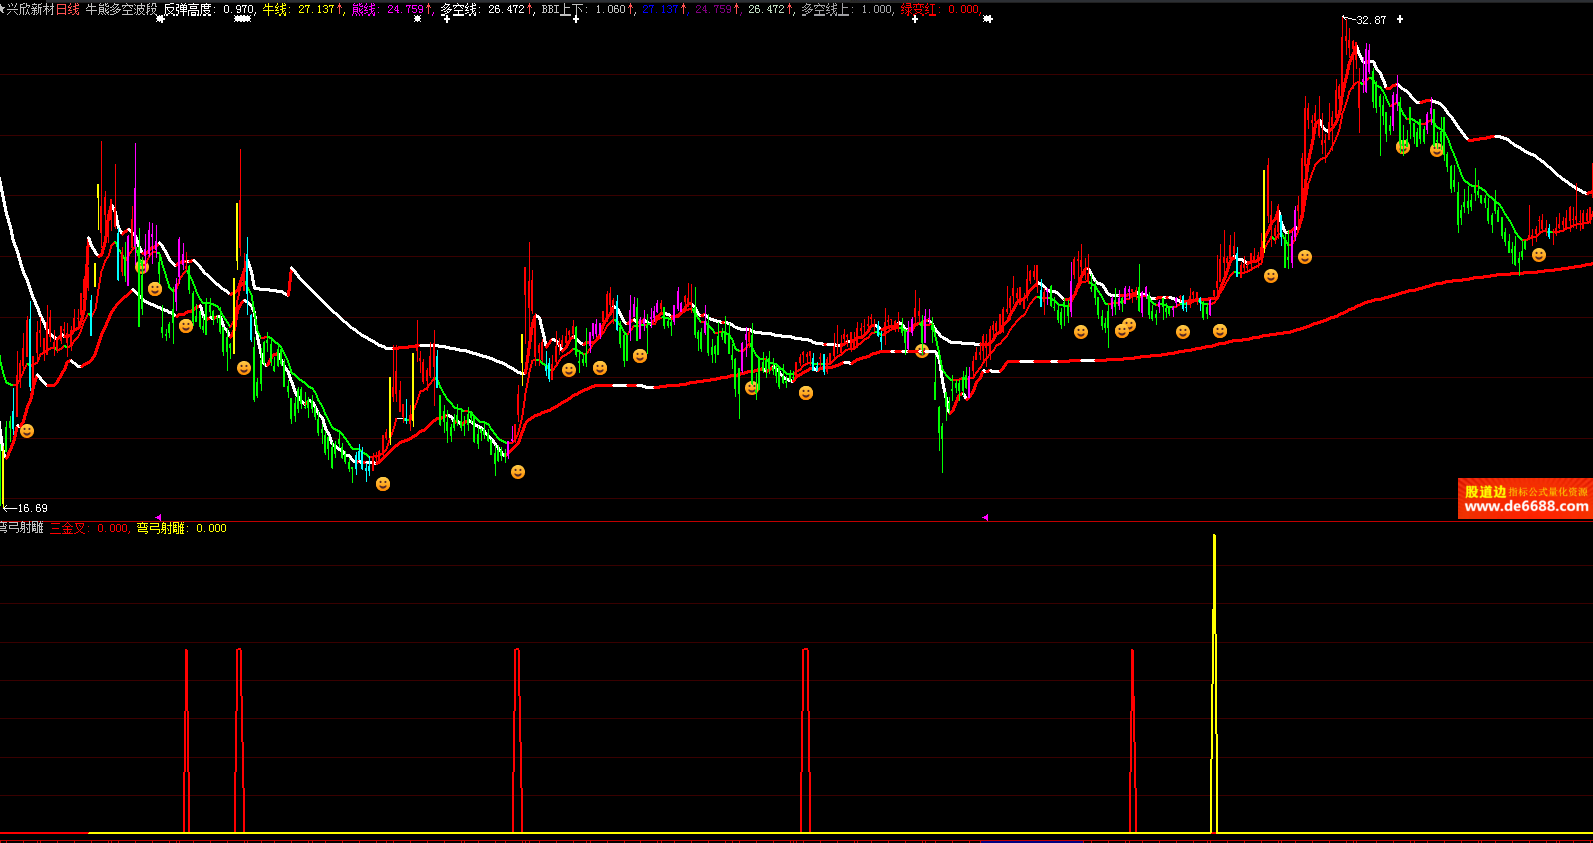
Task: Click right purple triangle marker under main chart
Action: (985, 517)
